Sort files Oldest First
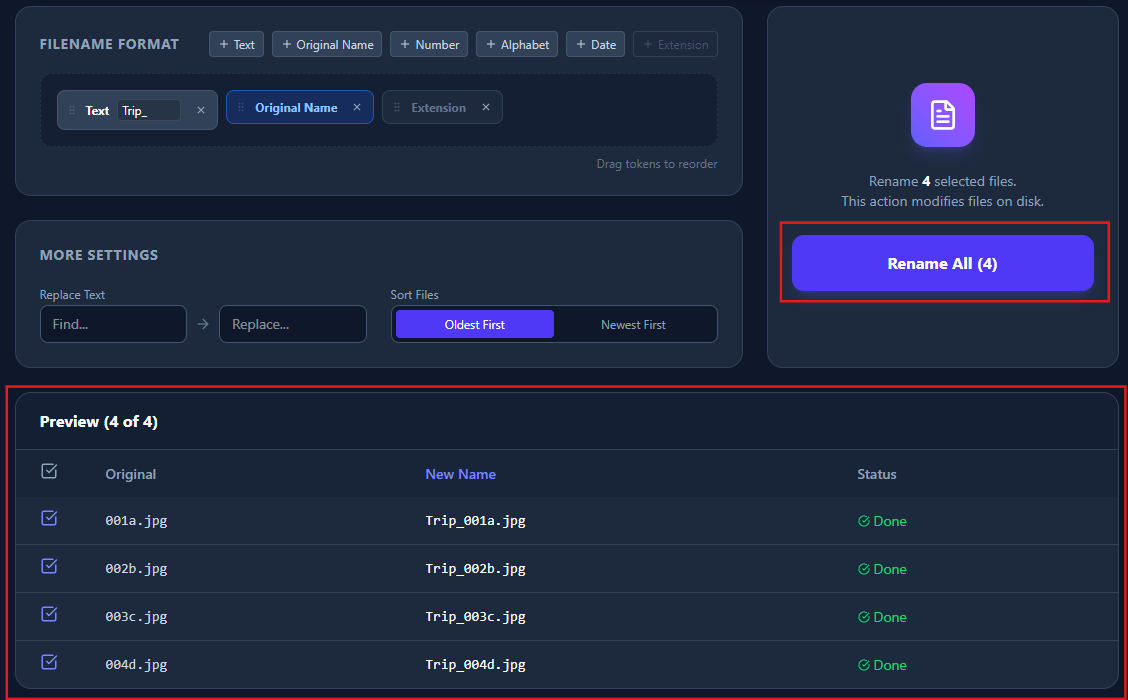Image resolution: width=1128 pixels, height=700 pixels. 475,324
